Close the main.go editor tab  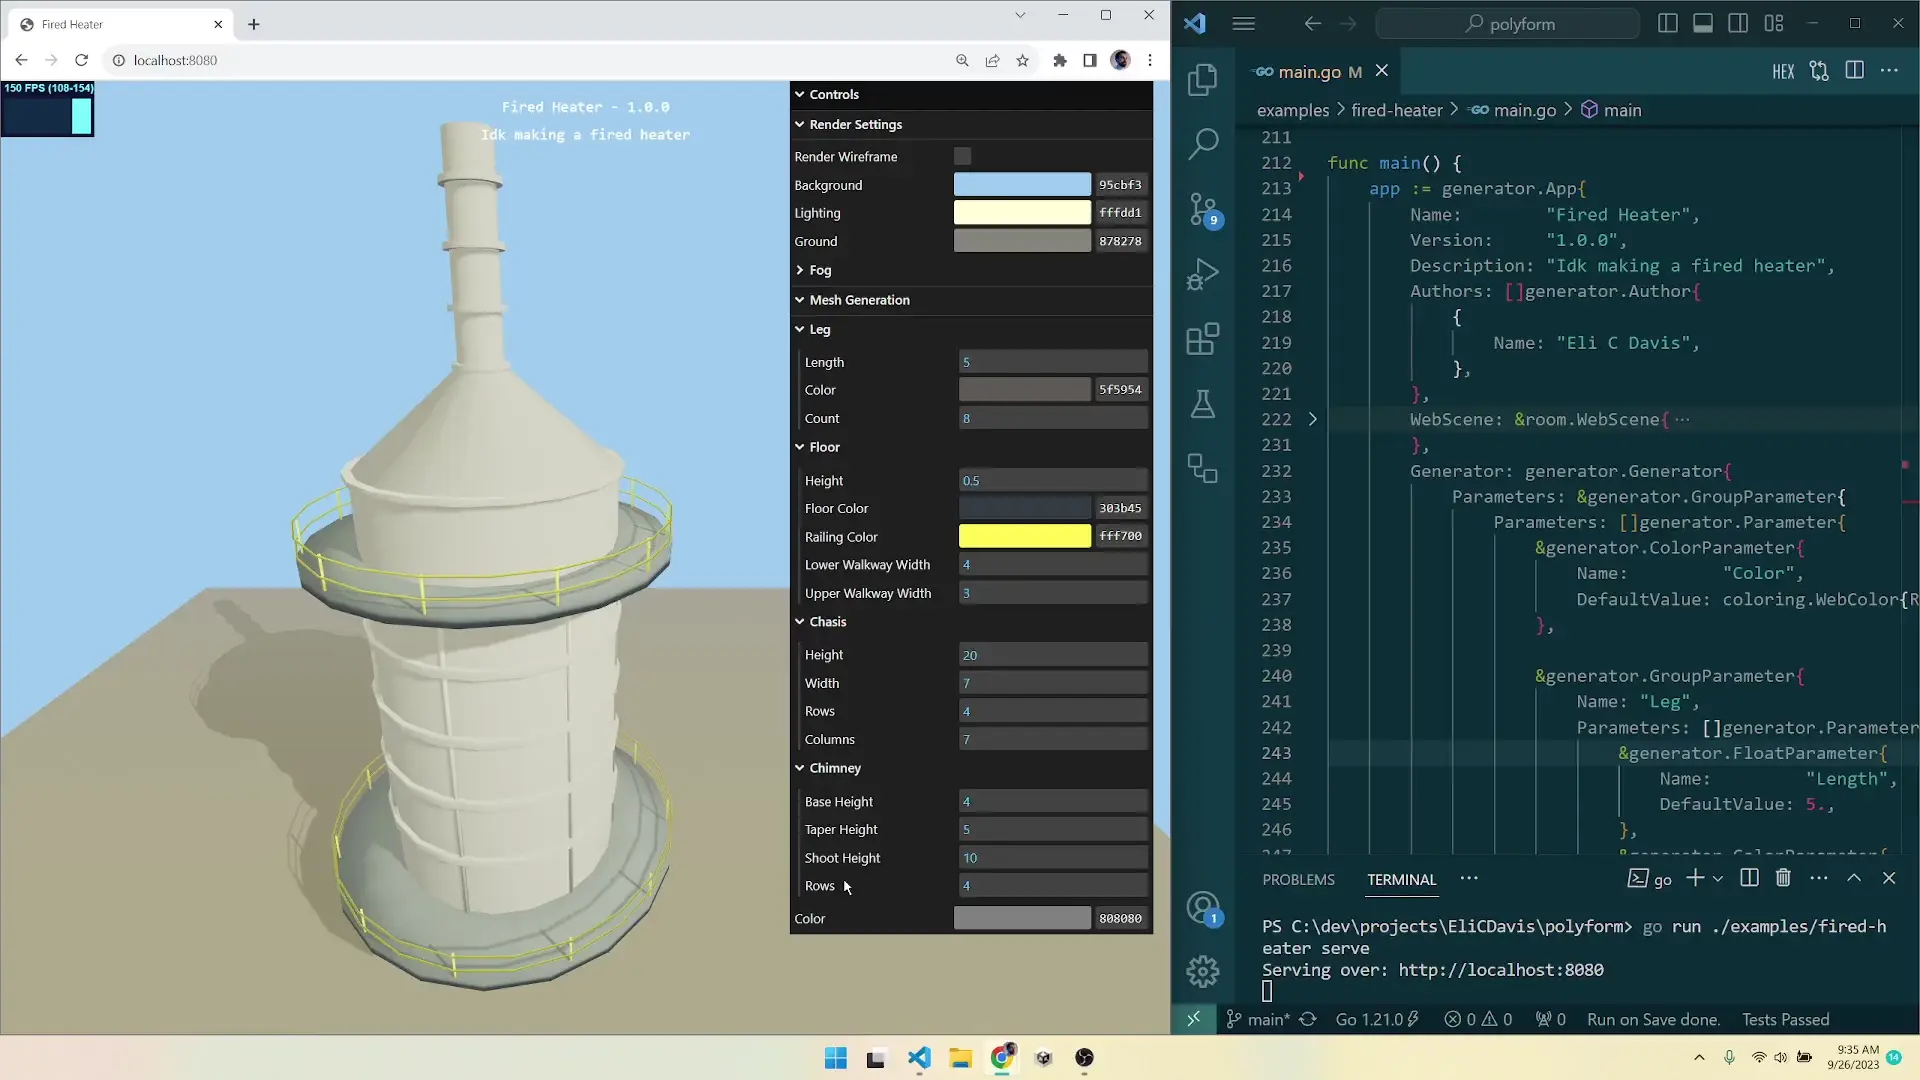[1381, 71]
